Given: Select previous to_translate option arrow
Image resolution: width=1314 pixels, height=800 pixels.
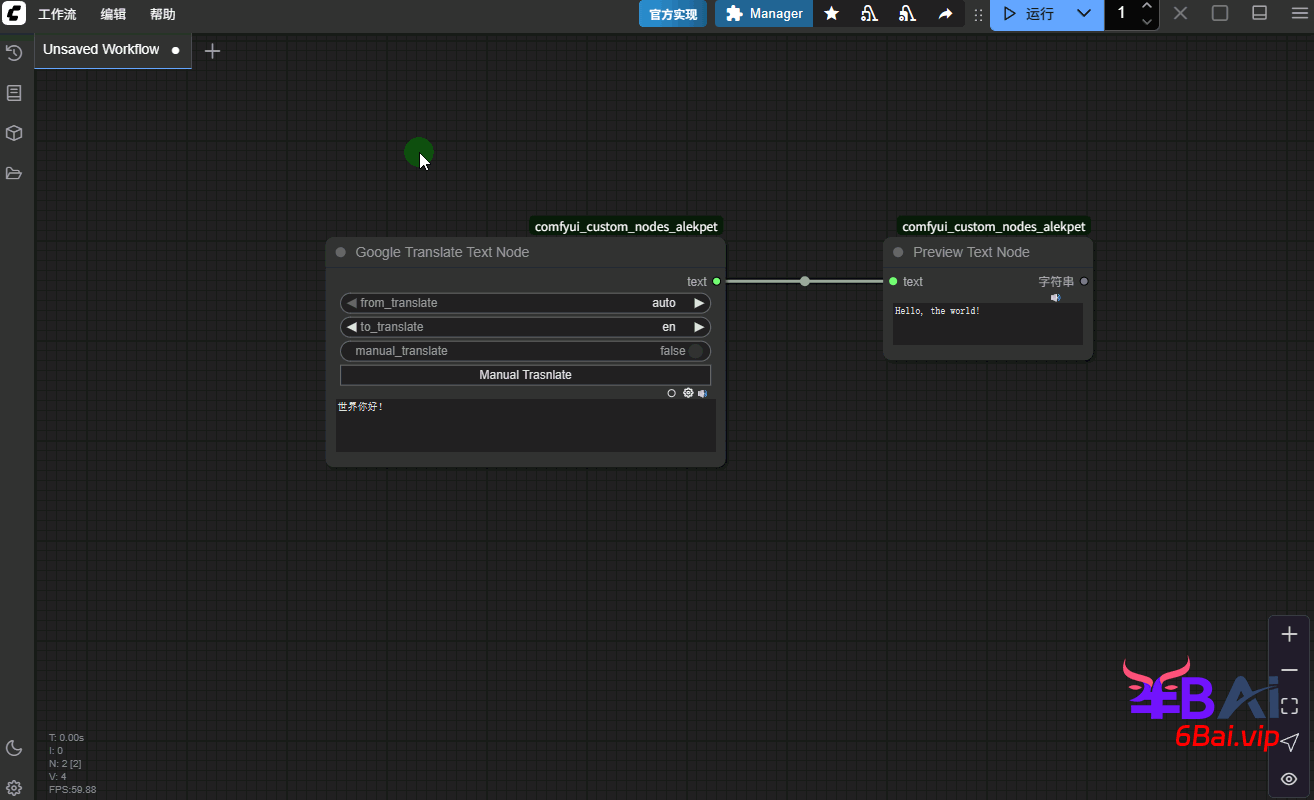Looking at the screenshot, I should point(351,327).
